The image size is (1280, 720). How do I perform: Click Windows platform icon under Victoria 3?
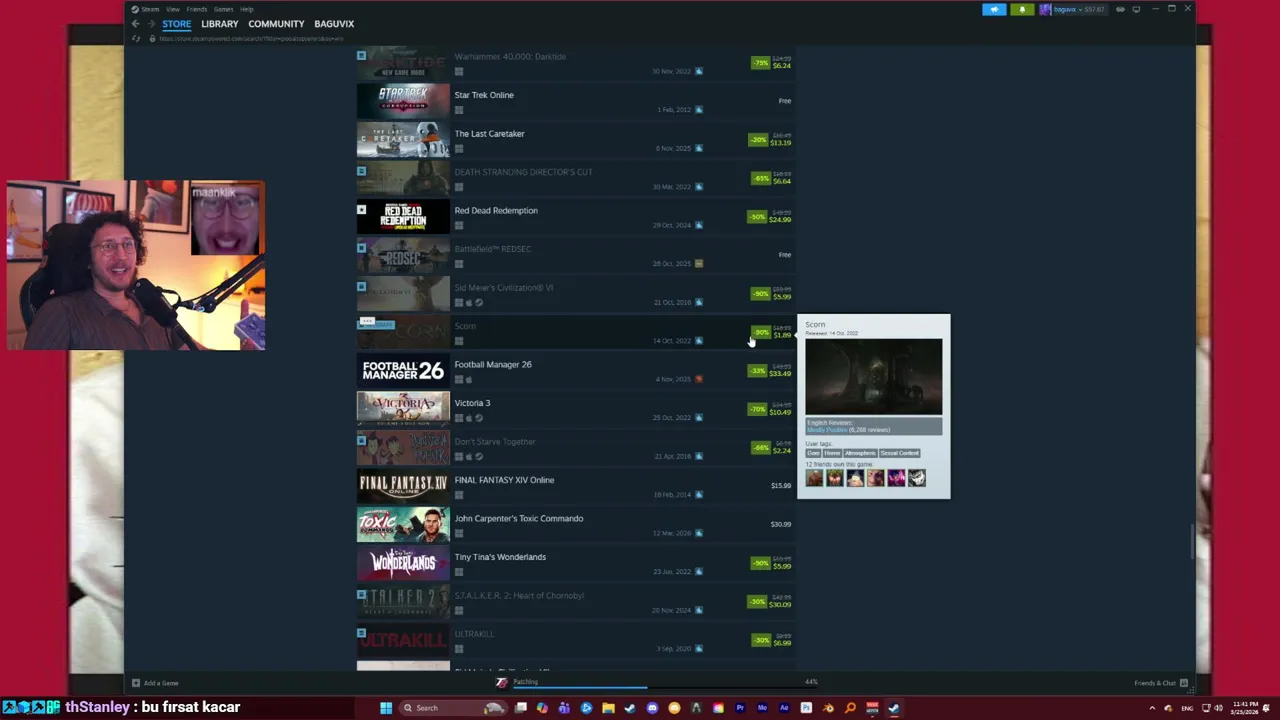coord(459,418)
